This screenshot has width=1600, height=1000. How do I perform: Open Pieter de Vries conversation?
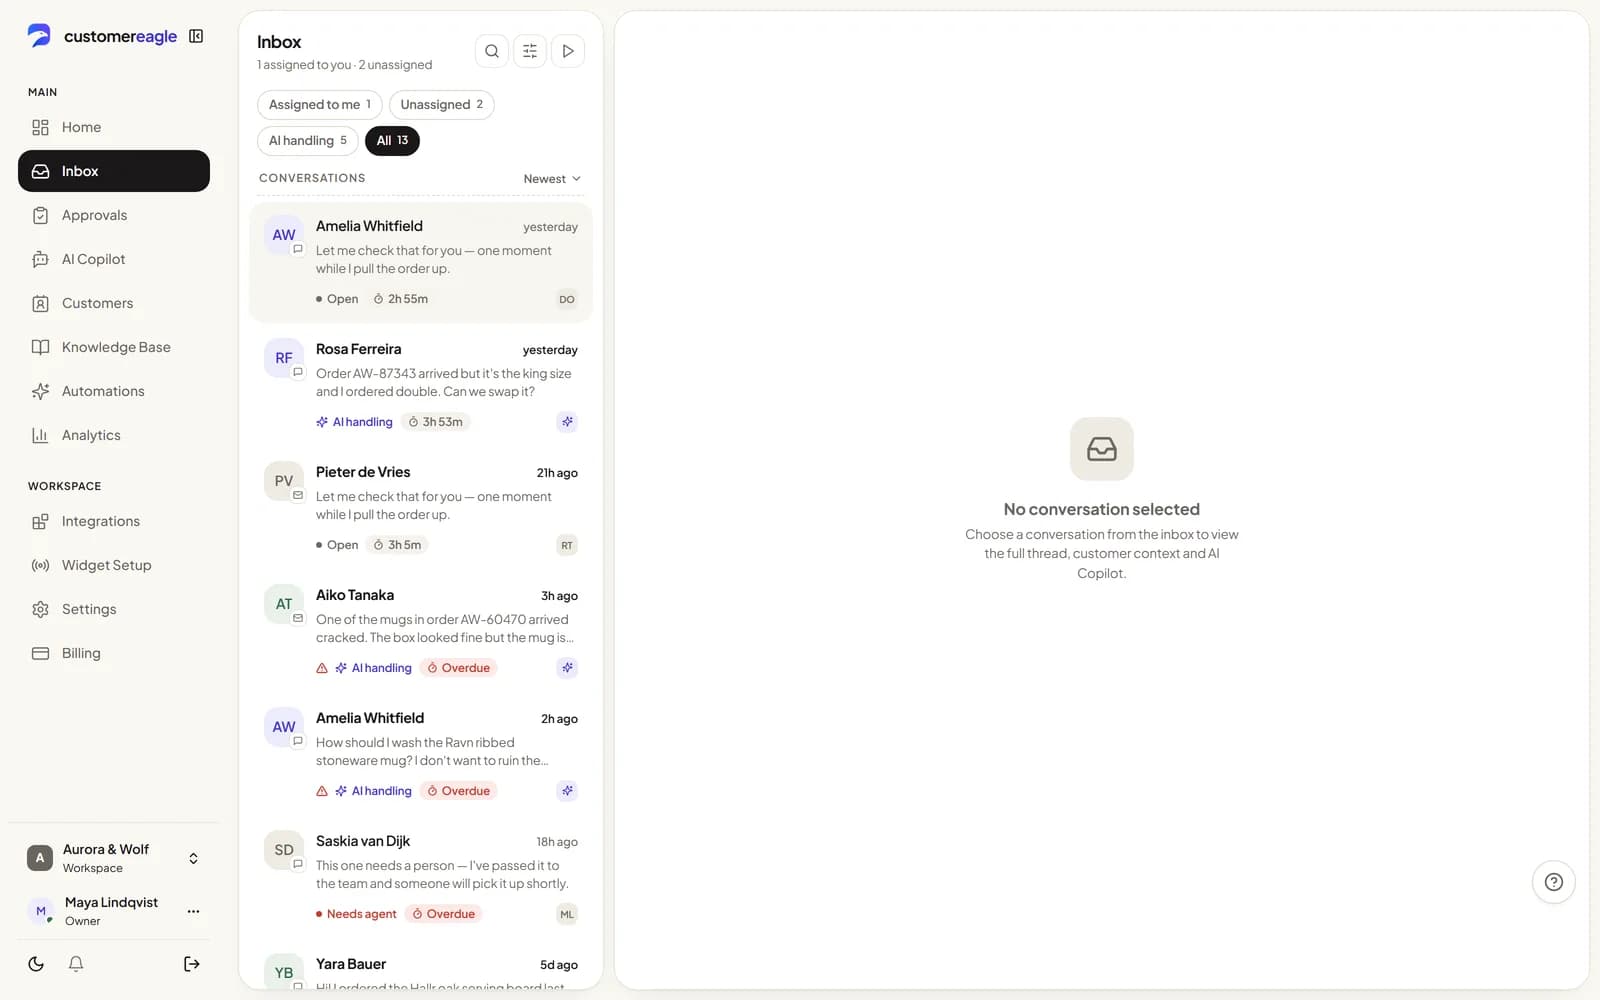[x=421, y=508]
